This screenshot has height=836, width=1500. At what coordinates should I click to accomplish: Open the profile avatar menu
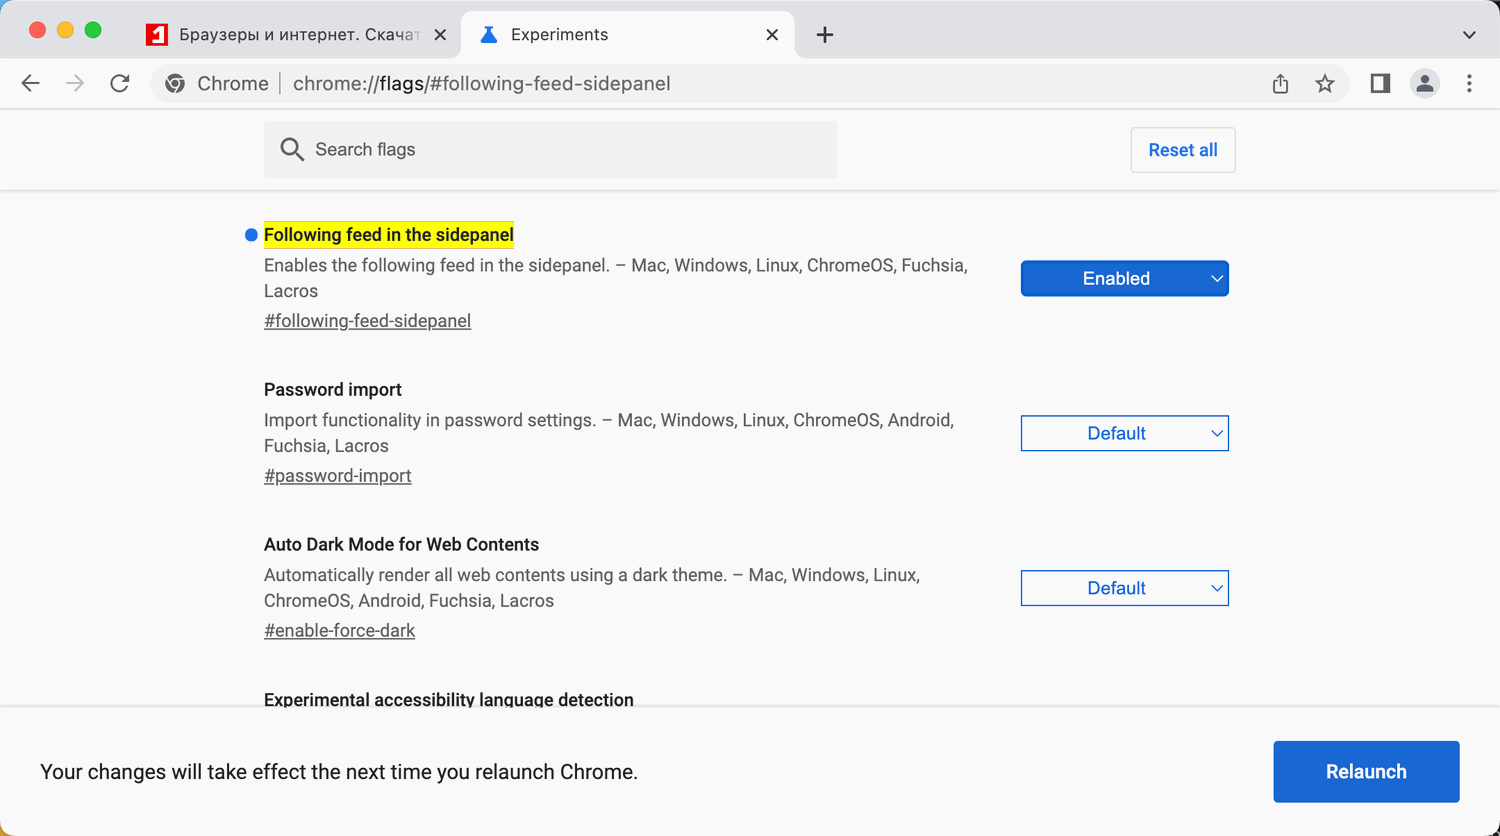point(1424,84)
